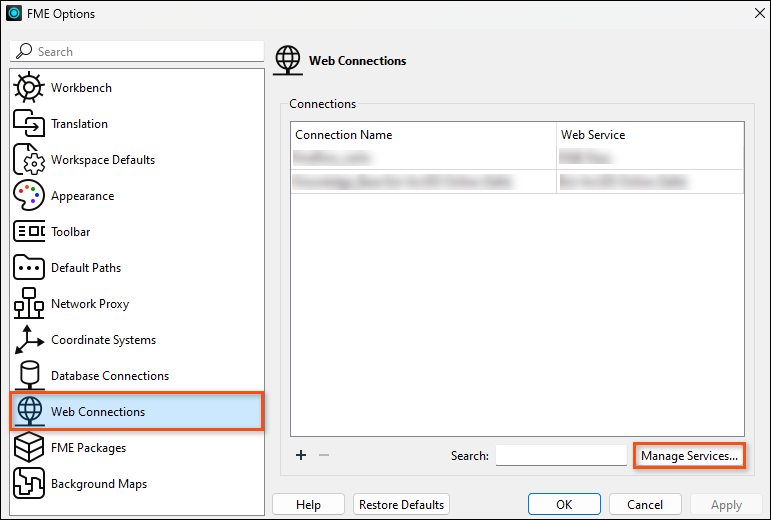Open the Workspace Defaults label
Image resolution: width=771 pixels, height=520 pixels.
tap(103, 160)
